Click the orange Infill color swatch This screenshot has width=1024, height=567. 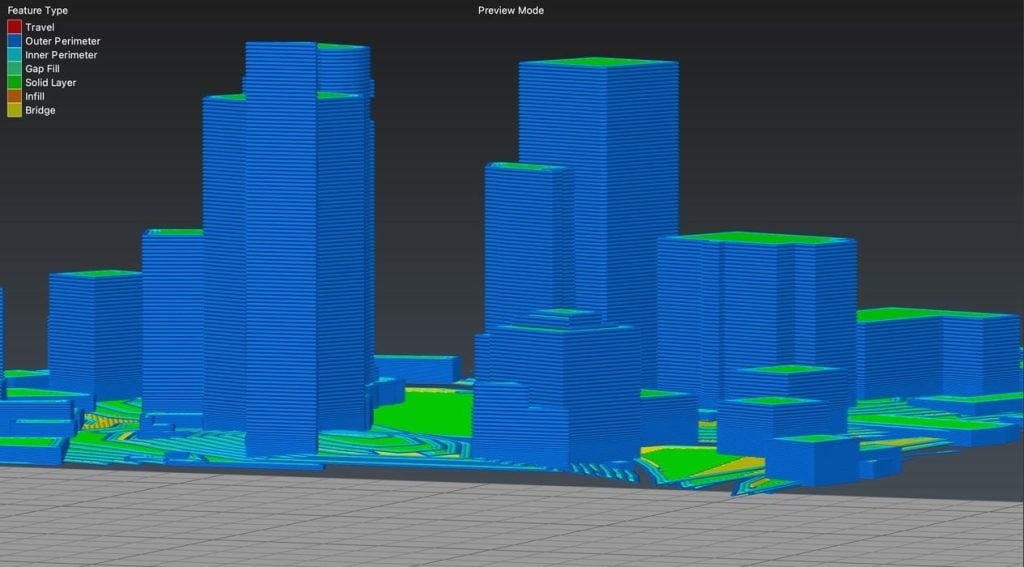[x=14, y=97]
